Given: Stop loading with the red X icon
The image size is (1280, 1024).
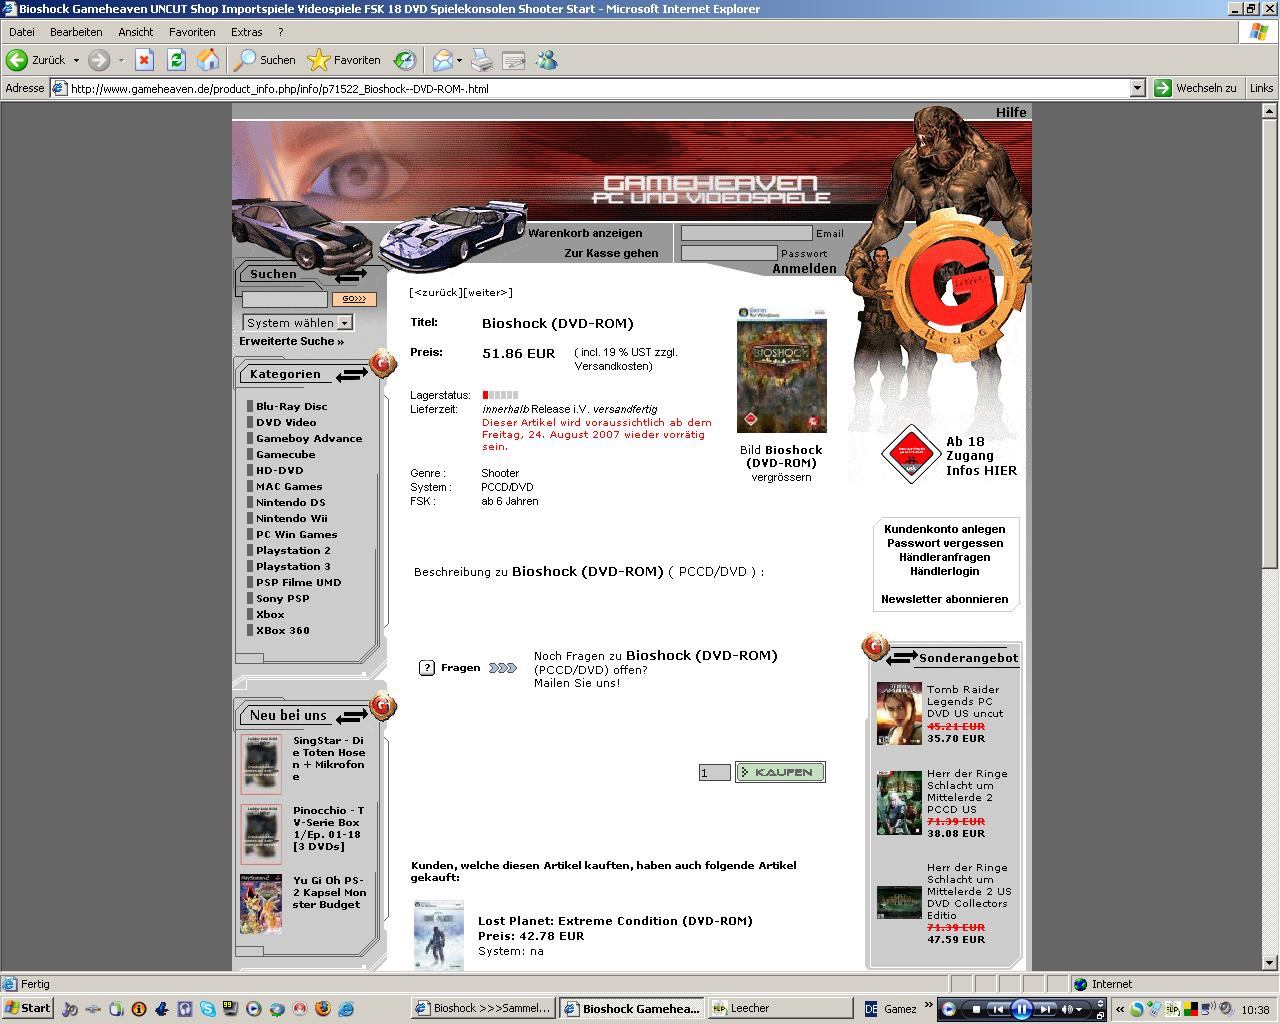Looking at the screenshot, I should 144,60.
